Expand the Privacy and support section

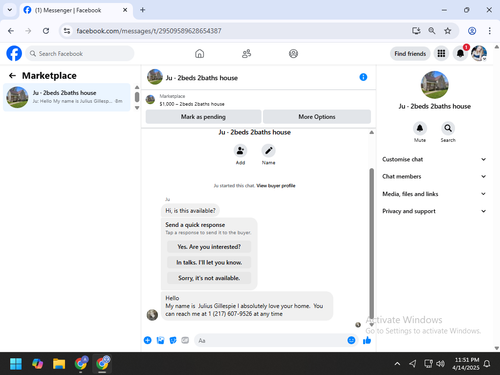coord(434,211)
